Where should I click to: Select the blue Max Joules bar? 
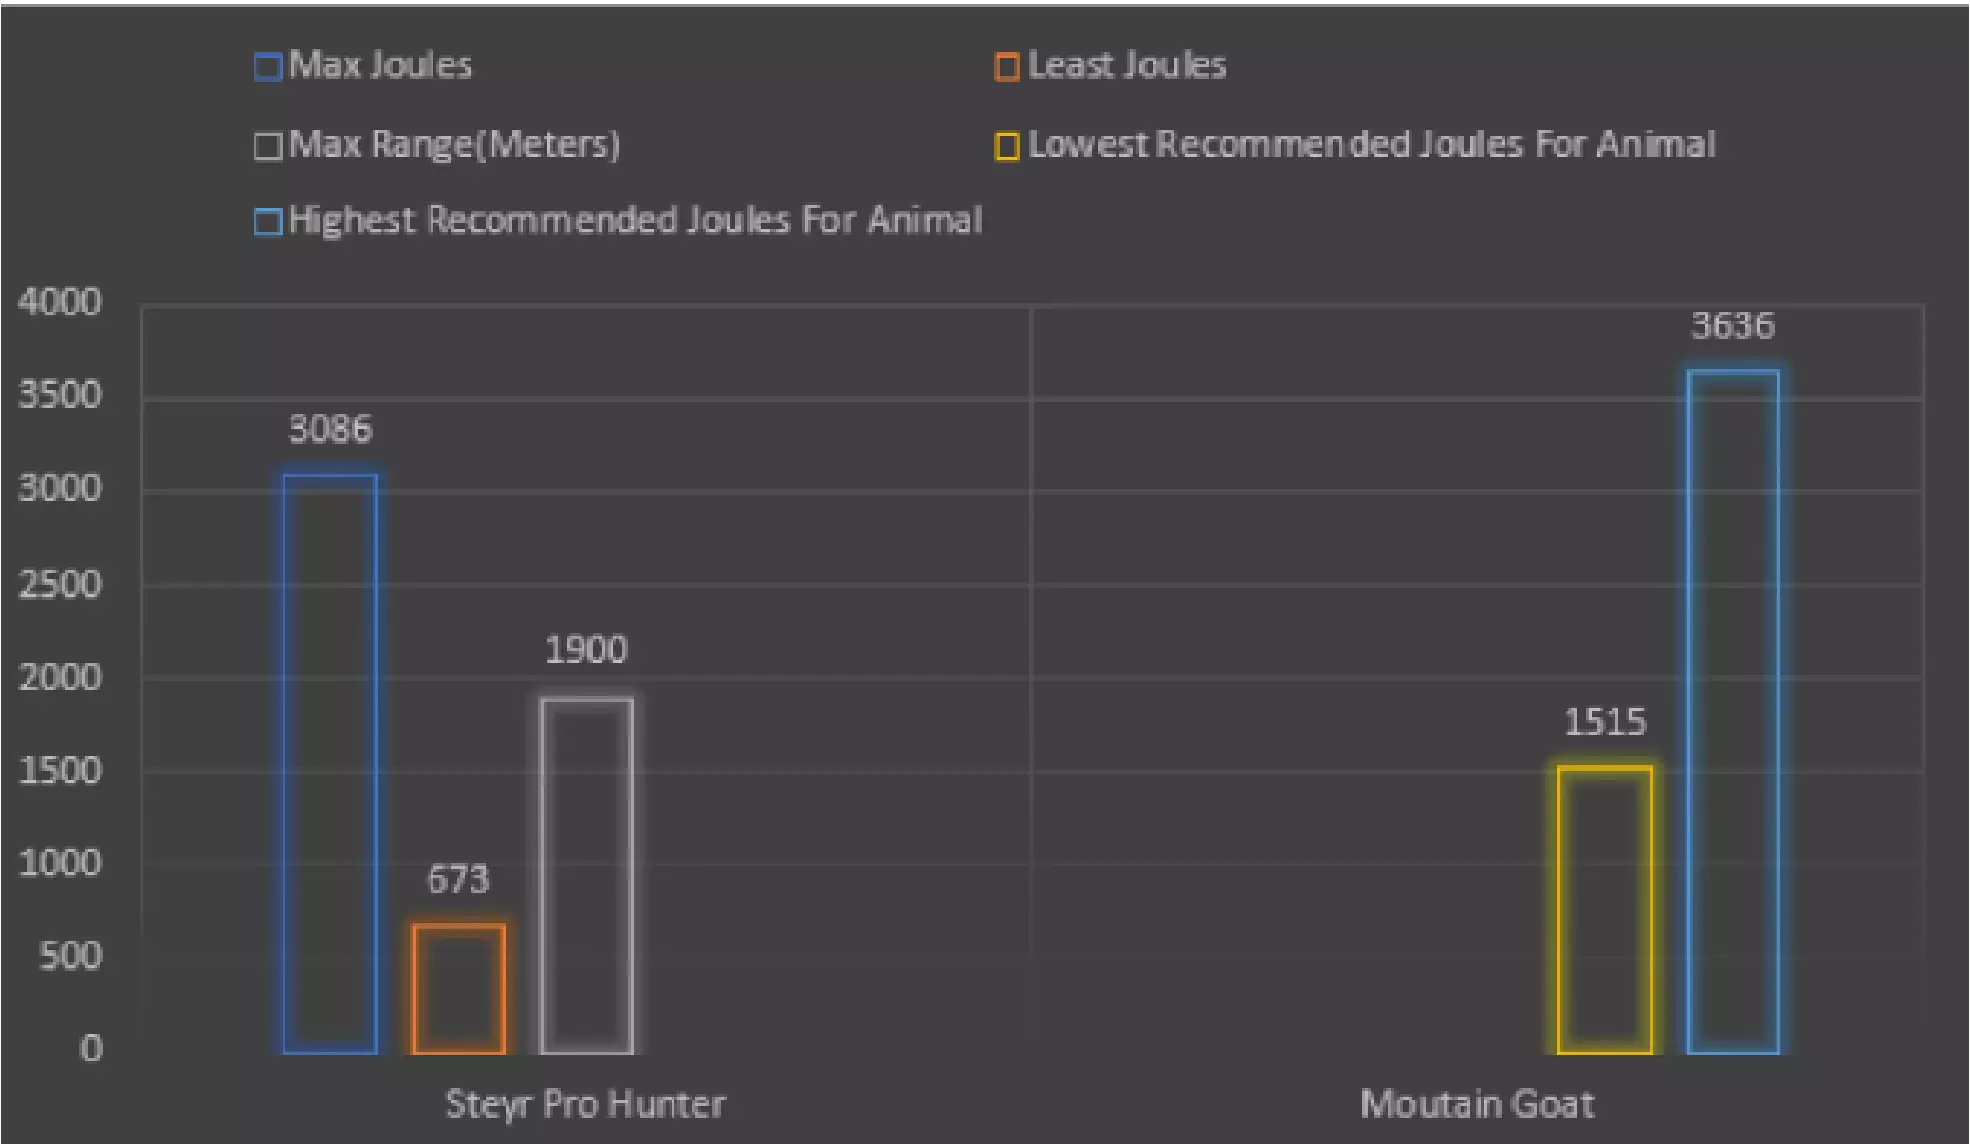coord(330,764)
